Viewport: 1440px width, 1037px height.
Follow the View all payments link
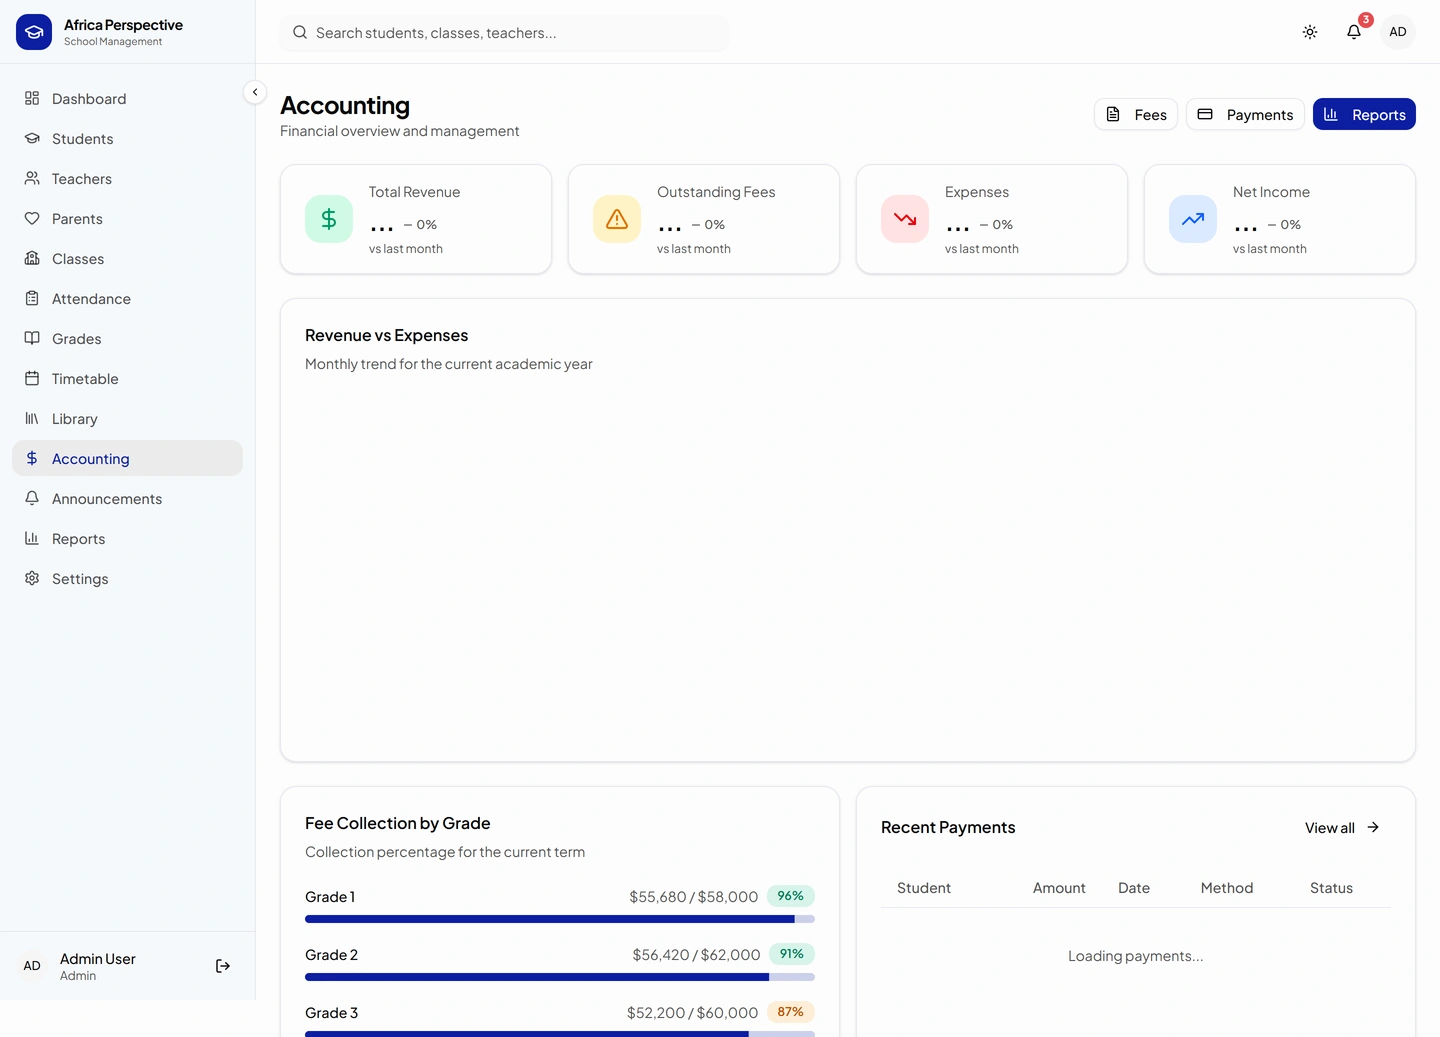pyautogui.click(x=1342, y=827)
